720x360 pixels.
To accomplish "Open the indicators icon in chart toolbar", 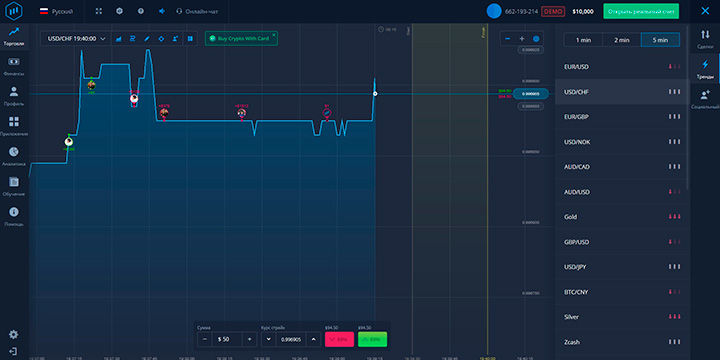I will 133,39.
